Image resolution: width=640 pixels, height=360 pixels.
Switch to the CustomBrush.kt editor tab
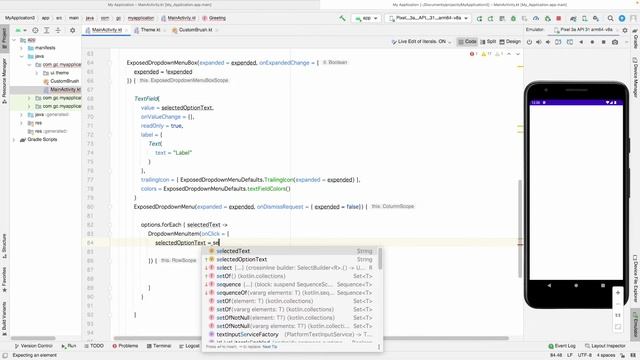click(x=195, y=30)
